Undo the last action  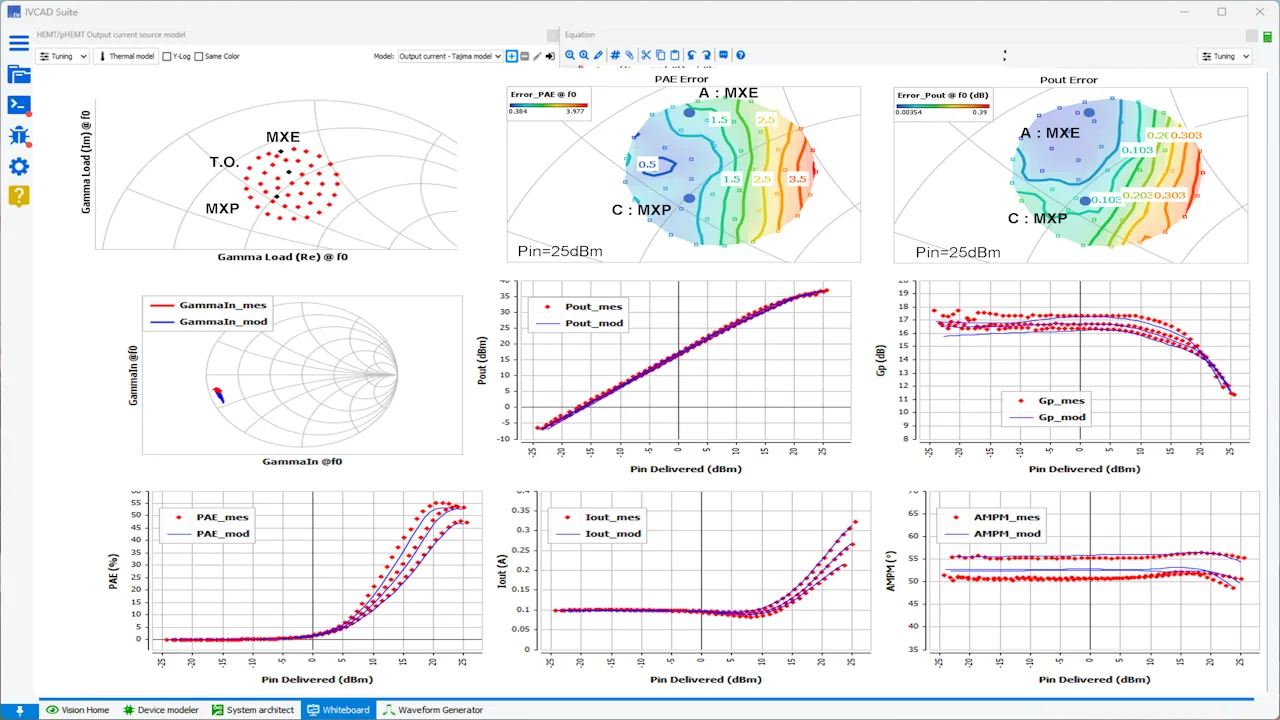tap(690, 55)
